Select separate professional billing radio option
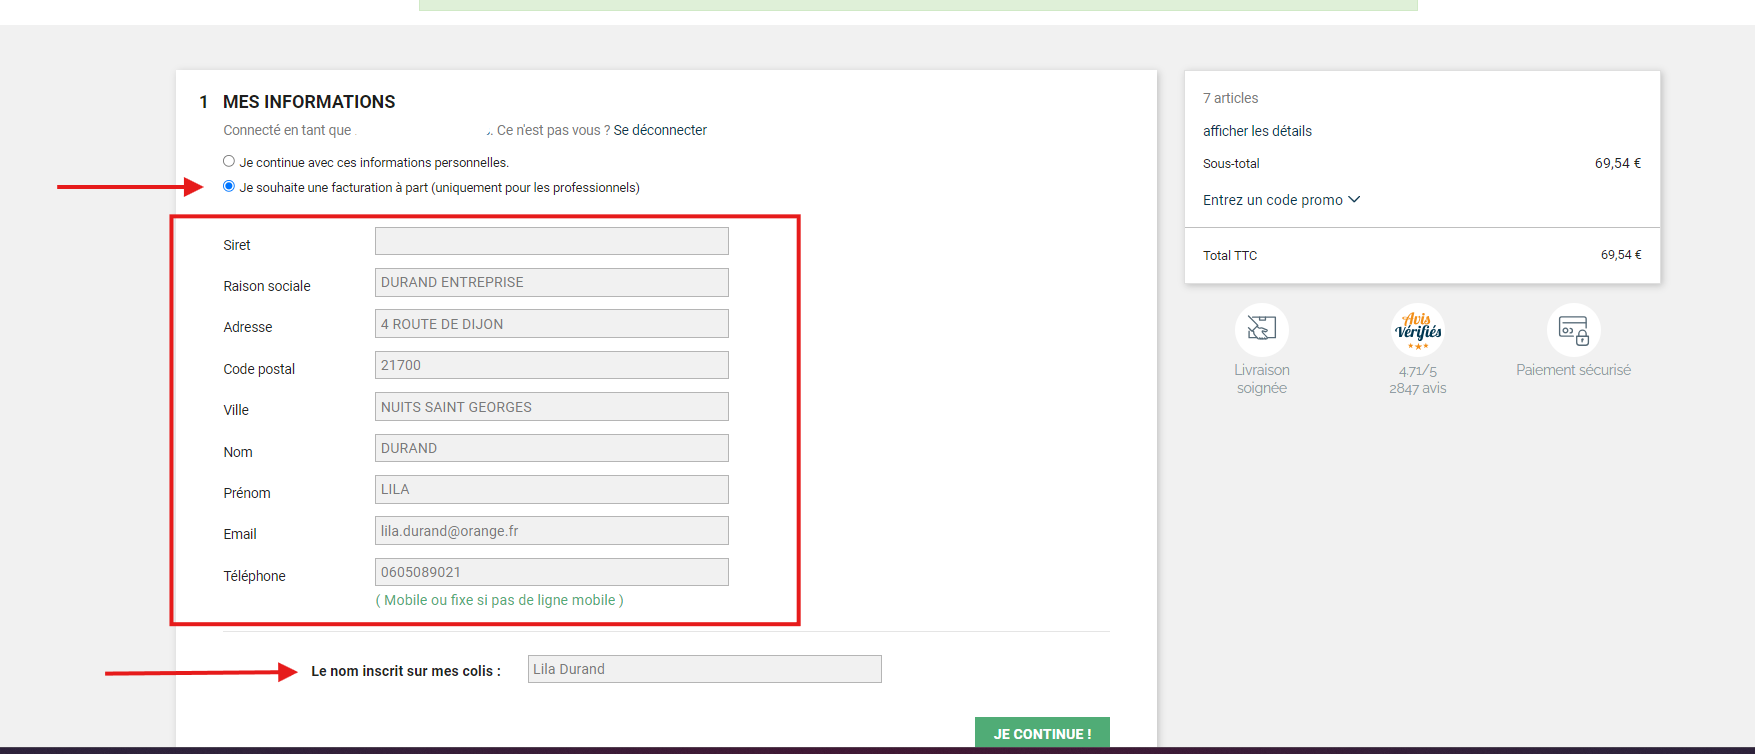This screenshot has width=1755, height=754. 229,186
